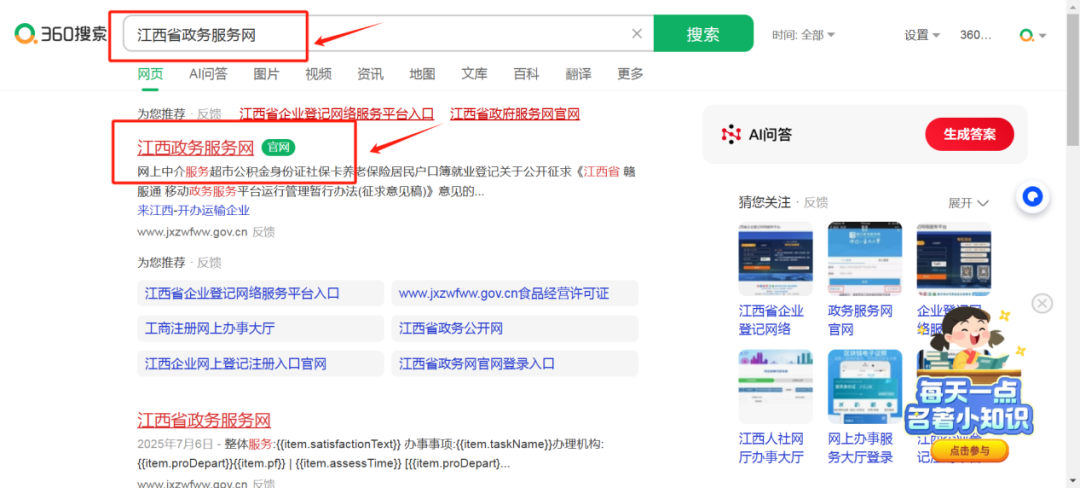Image resolution: width=1080 pixels, height=488 pixels.
Task: Click the green 官网 badge
Action: pos(278,147)
